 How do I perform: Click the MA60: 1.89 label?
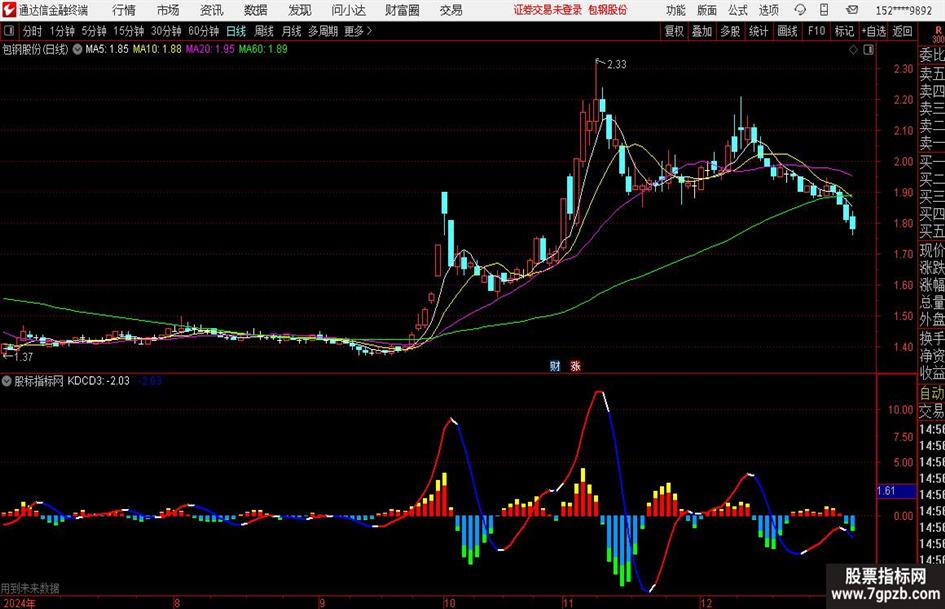coord(263,49)
